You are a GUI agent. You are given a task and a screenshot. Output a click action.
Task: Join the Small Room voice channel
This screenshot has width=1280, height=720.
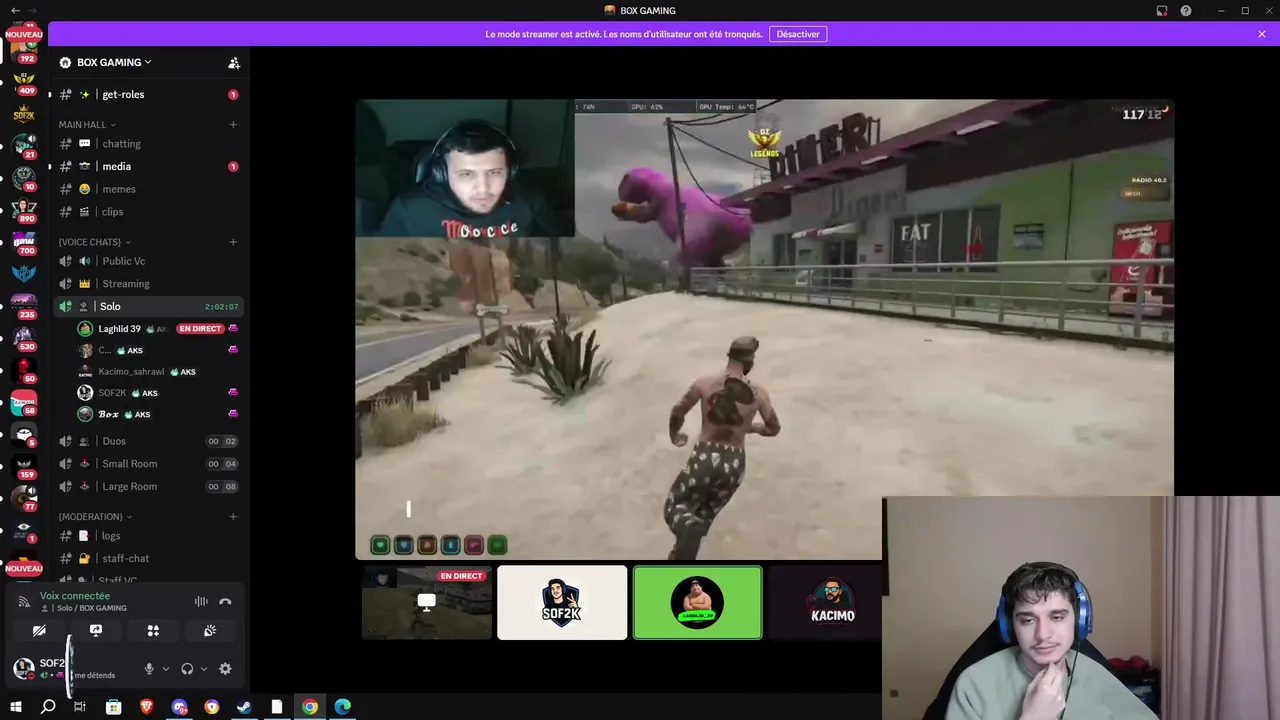pyautogui.click(x=148, y=463)
